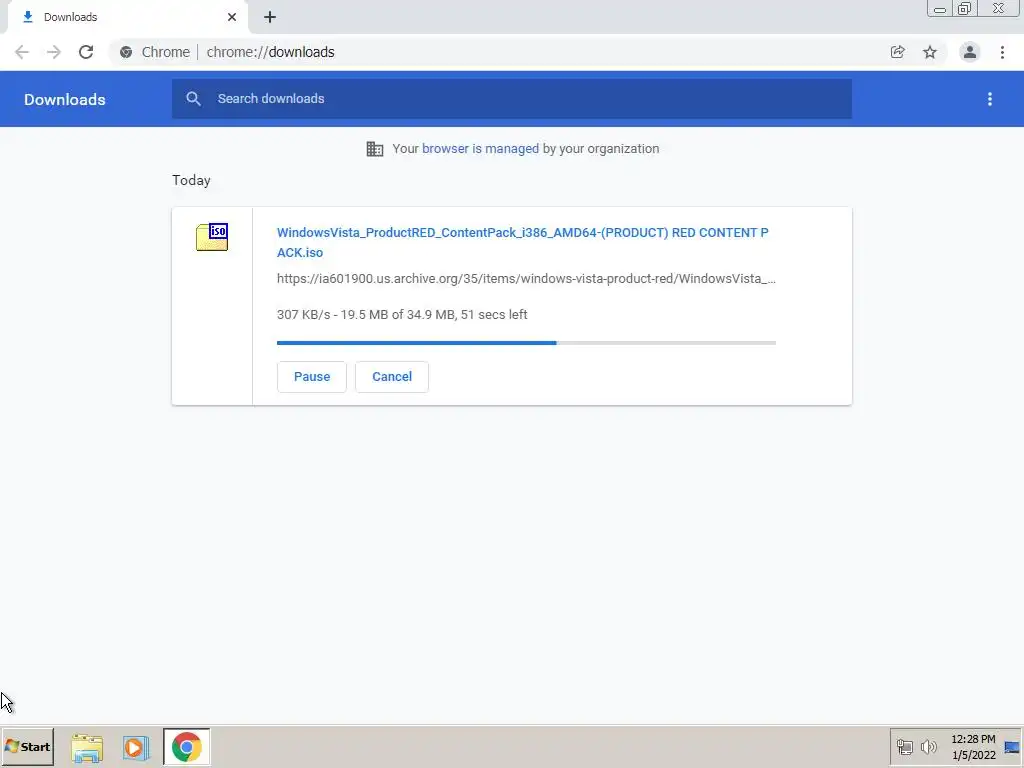1024x768 pixels.
Task: Pause the ISO download
Action: point(312,377)
